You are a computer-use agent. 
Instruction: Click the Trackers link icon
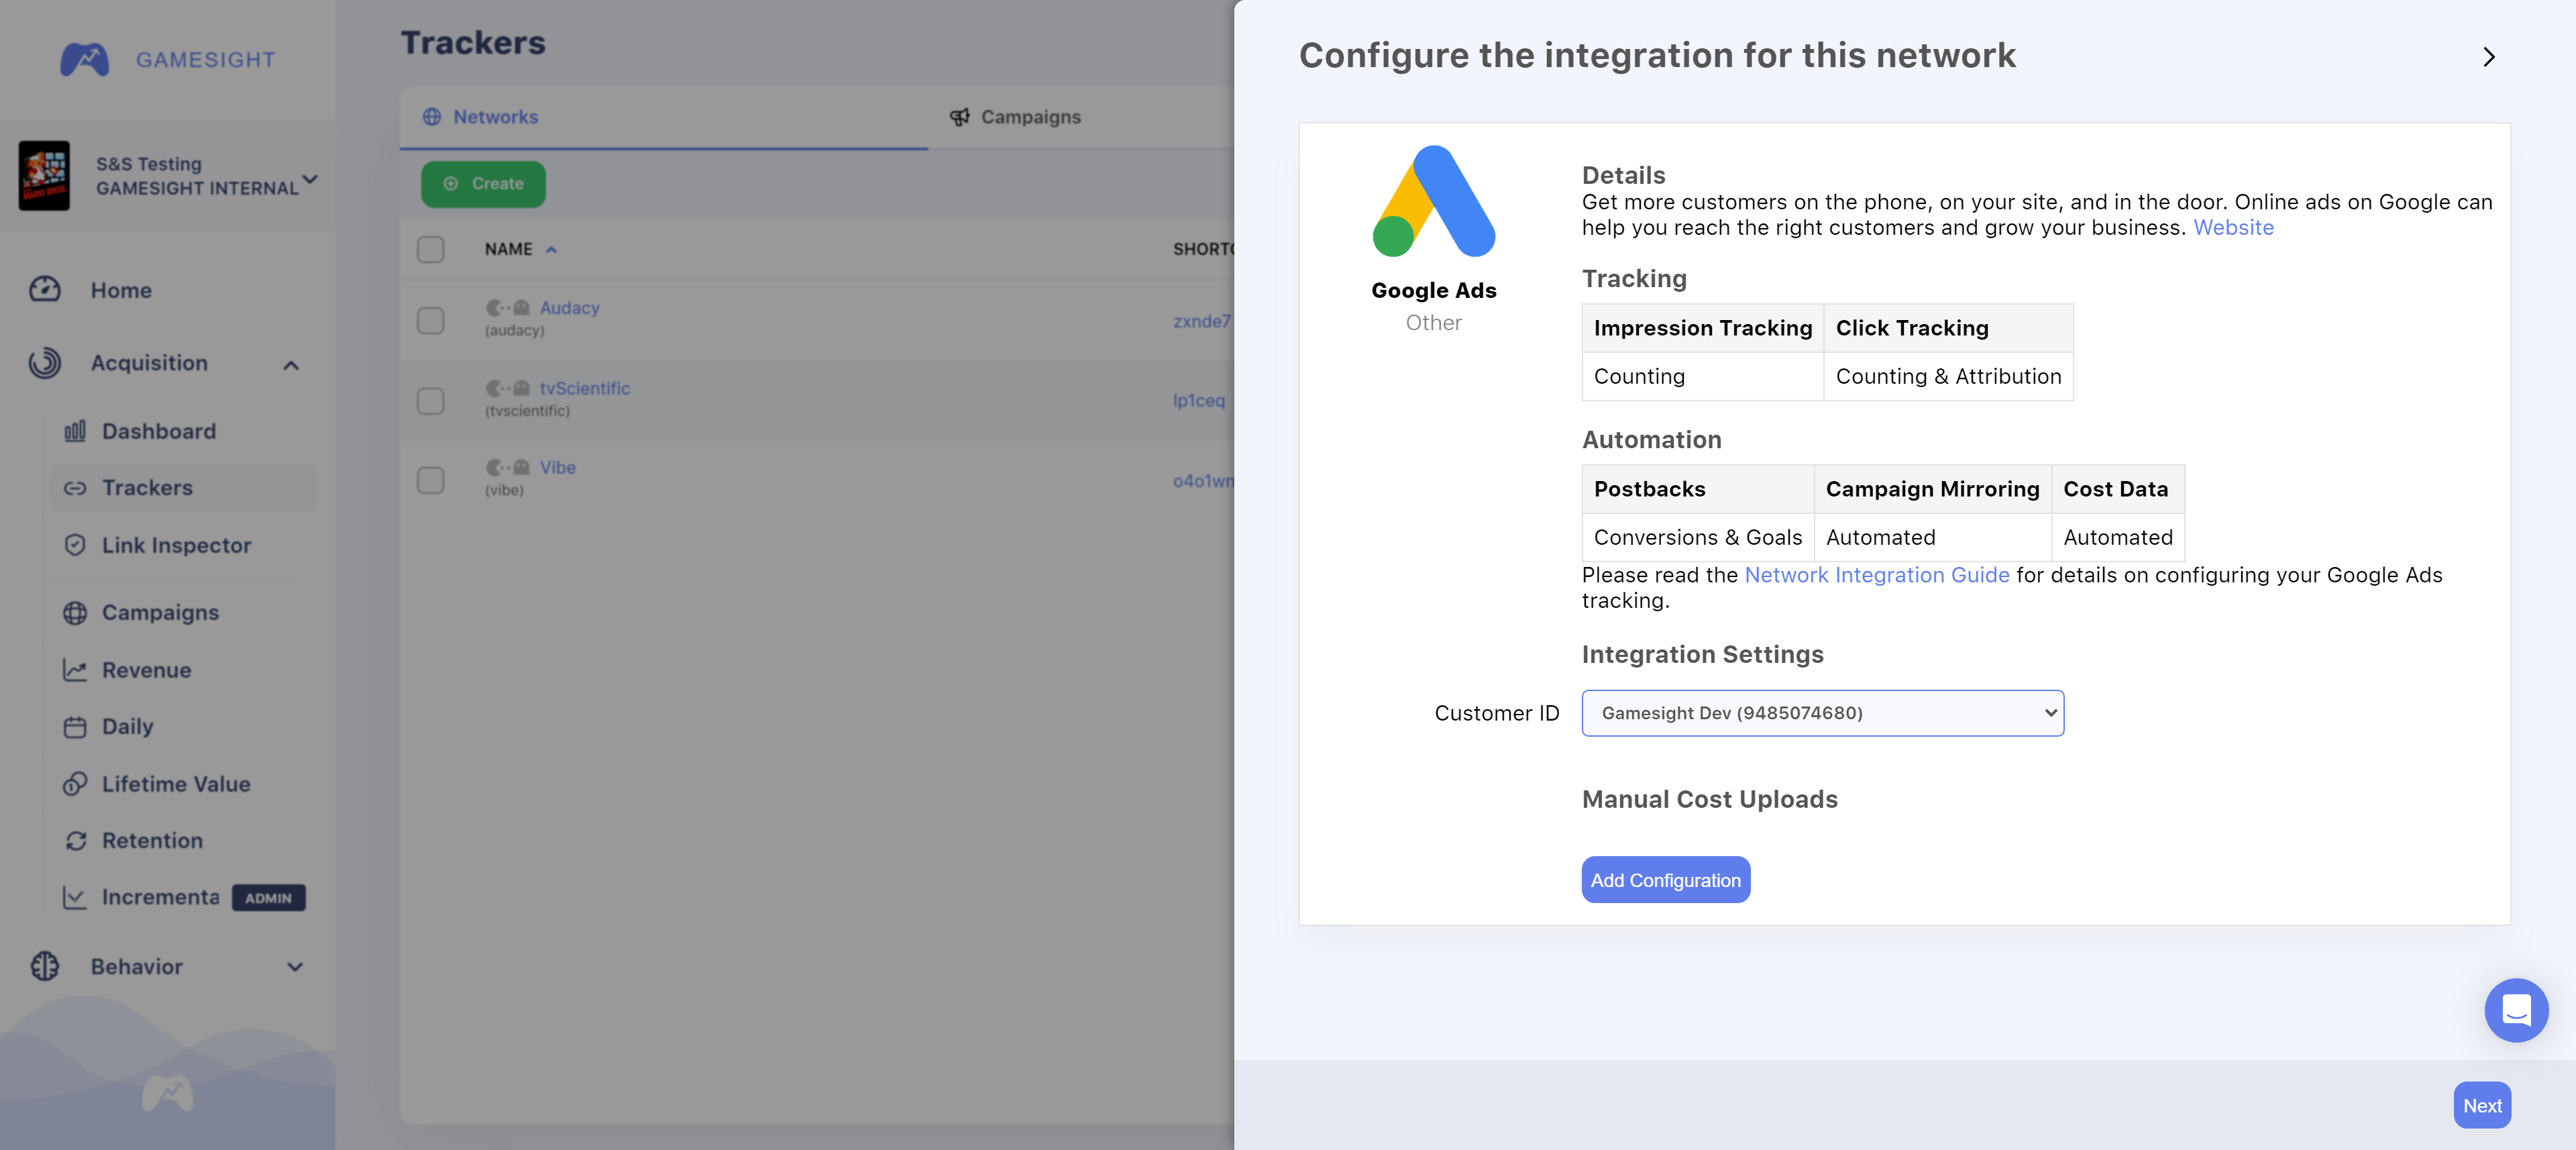click(x=75, y=488)
